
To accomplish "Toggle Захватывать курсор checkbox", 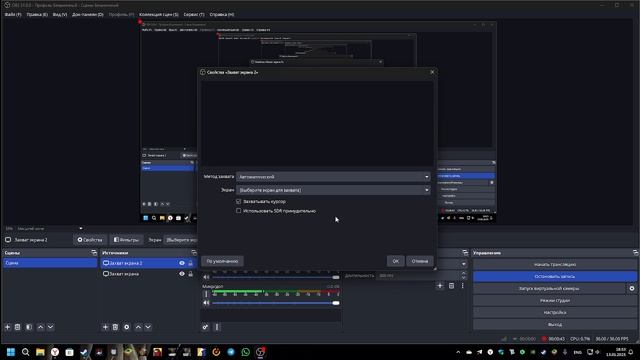I will [238, 202].
